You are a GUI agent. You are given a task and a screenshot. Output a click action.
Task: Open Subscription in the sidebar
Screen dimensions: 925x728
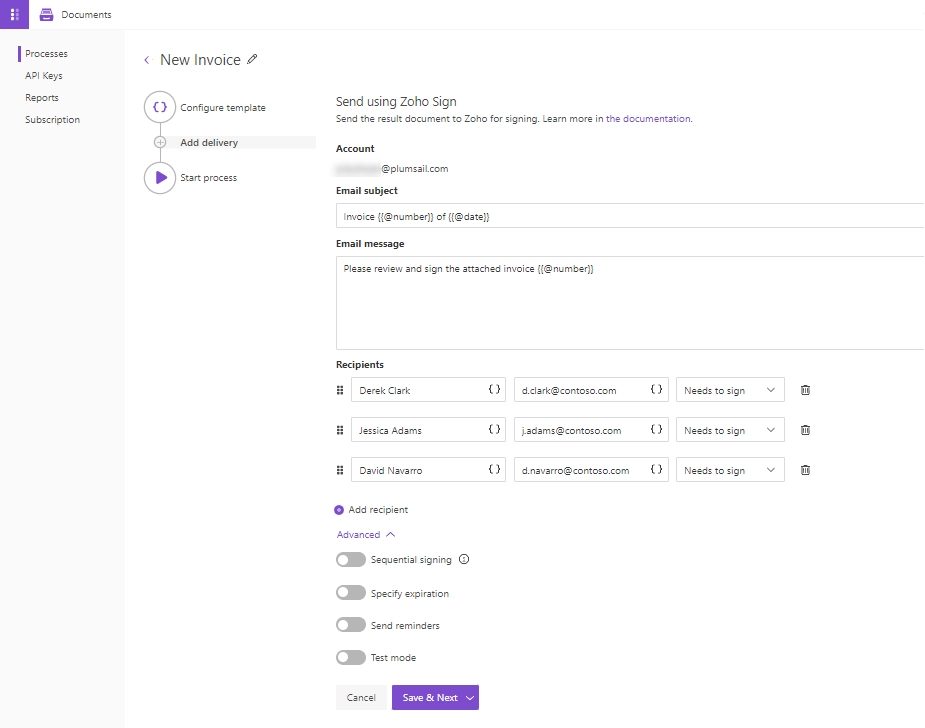[53, 119]
